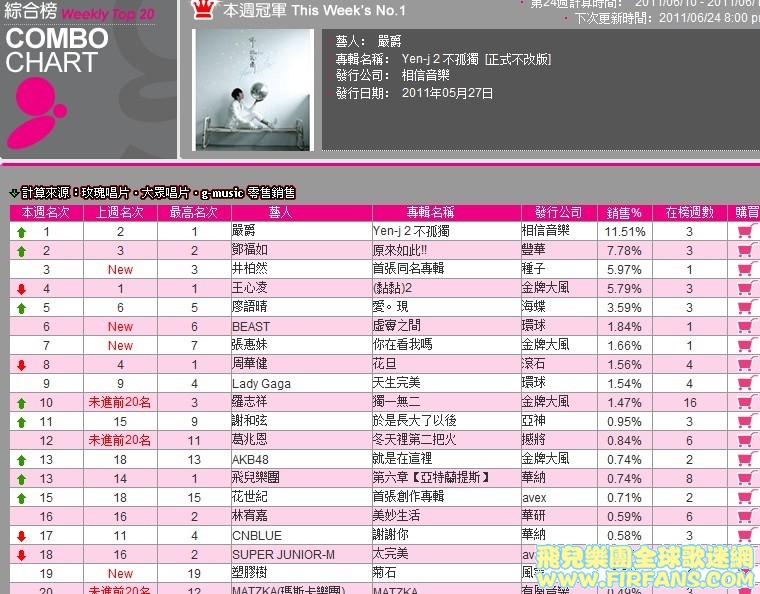Click album title 你在看我嗎
The width and height of the screenshot is (760, 594).
[402, 344]
